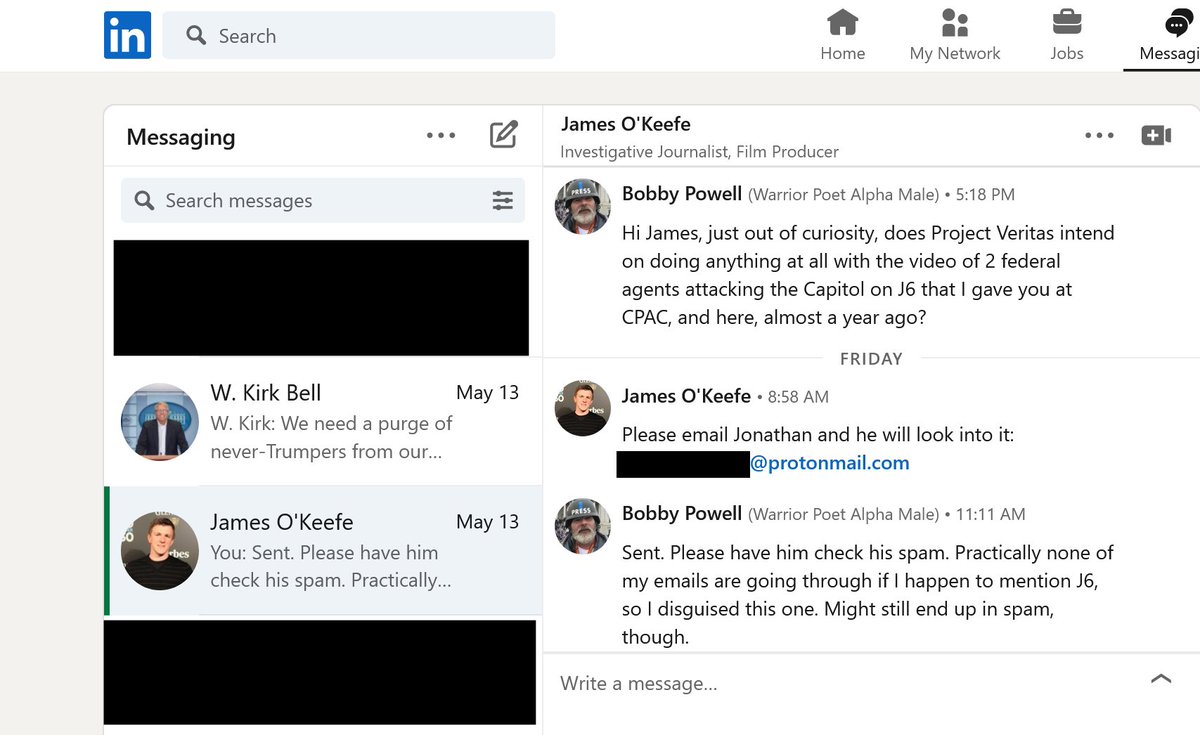This screenshot has height=735, width=1200.
Task: Open conversation three-dot options menu
Action: click(1099, 136)
